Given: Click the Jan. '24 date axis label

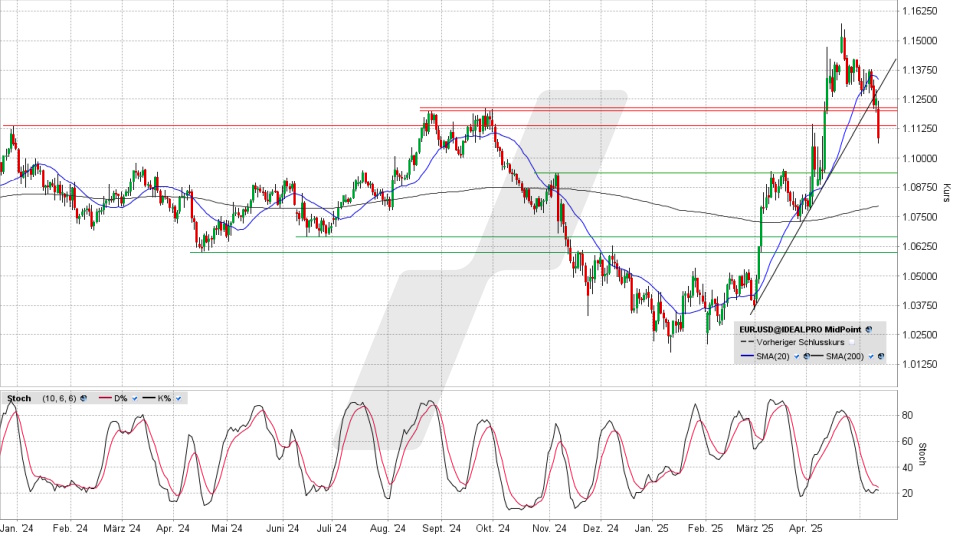Looking at the screenshot, I should coord(17,528).
